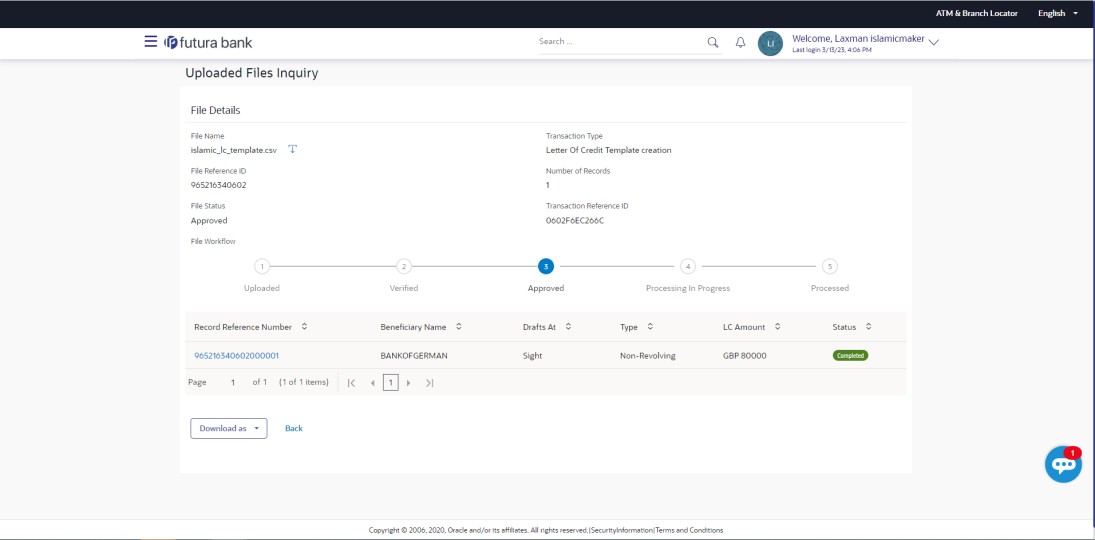Sort by LC Amount column
The width and height of the screenshot is (1095, 540).
(x=777, y=326)
